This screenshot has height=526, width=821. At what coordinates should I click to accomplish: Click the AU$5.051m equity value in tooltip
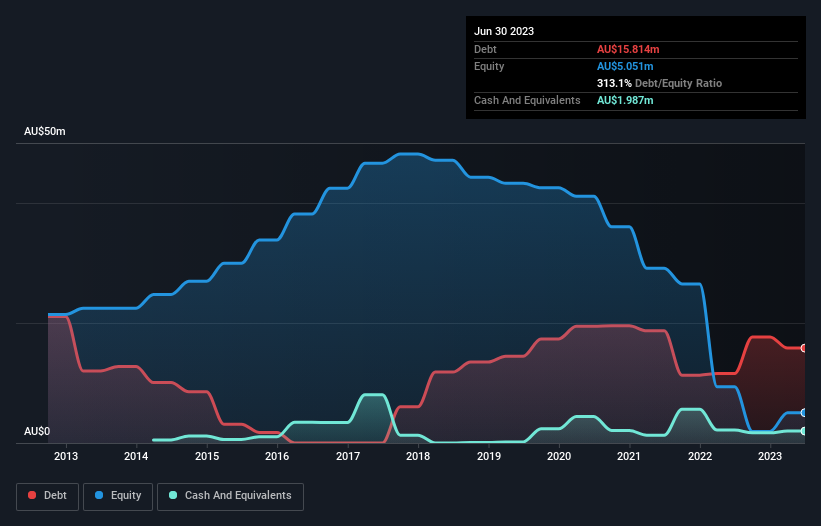click(x=625, y=66)
